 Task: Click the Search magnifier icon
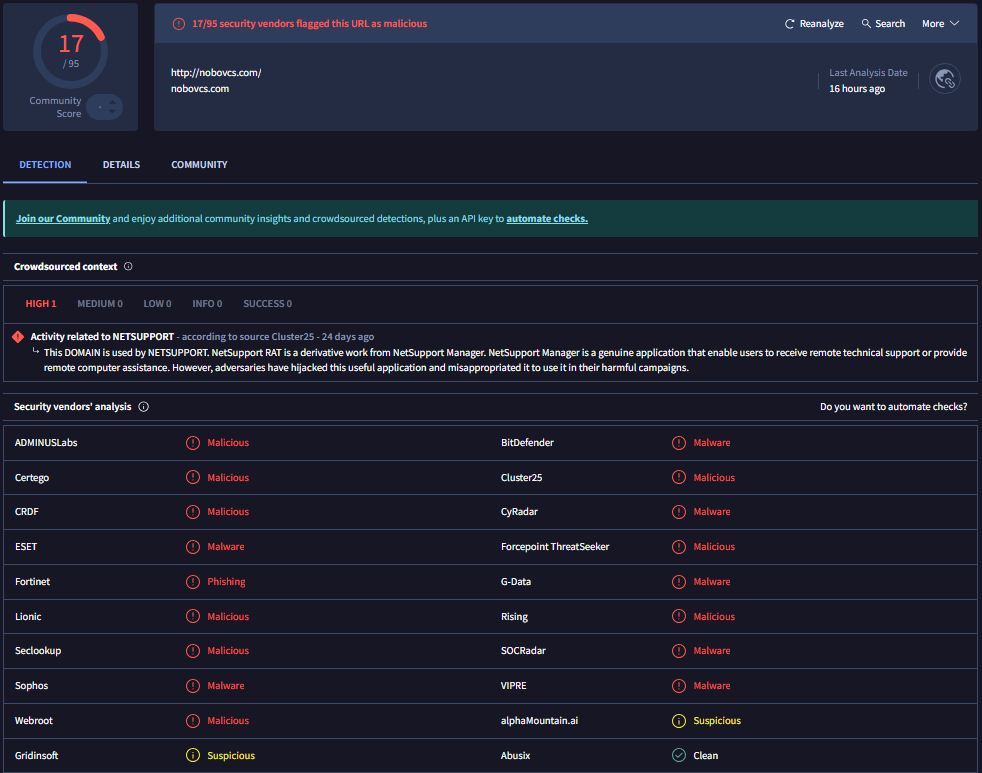tap(866, 23)
